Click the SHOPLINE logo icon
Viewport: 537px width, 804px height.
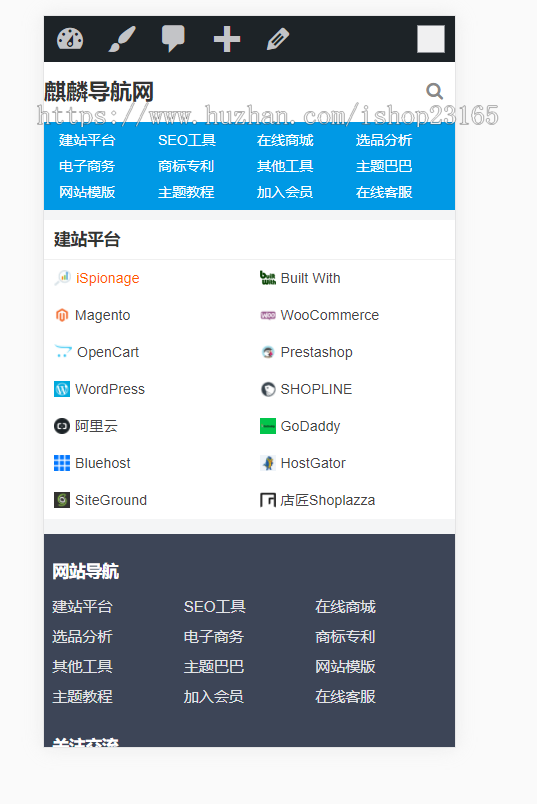point(268,389)
